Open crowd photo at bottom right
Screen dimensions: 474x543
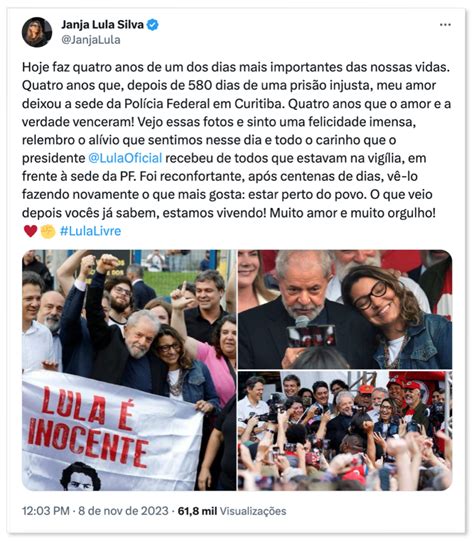(345, 430)
